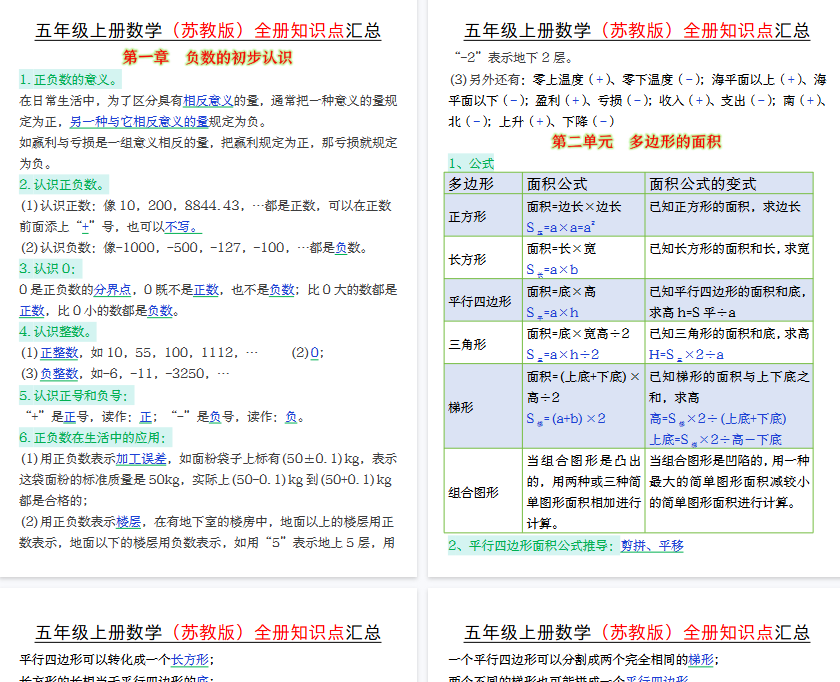Click the "面积公式的变式" column header
The image size is (840, 682).
click(703, 184)
